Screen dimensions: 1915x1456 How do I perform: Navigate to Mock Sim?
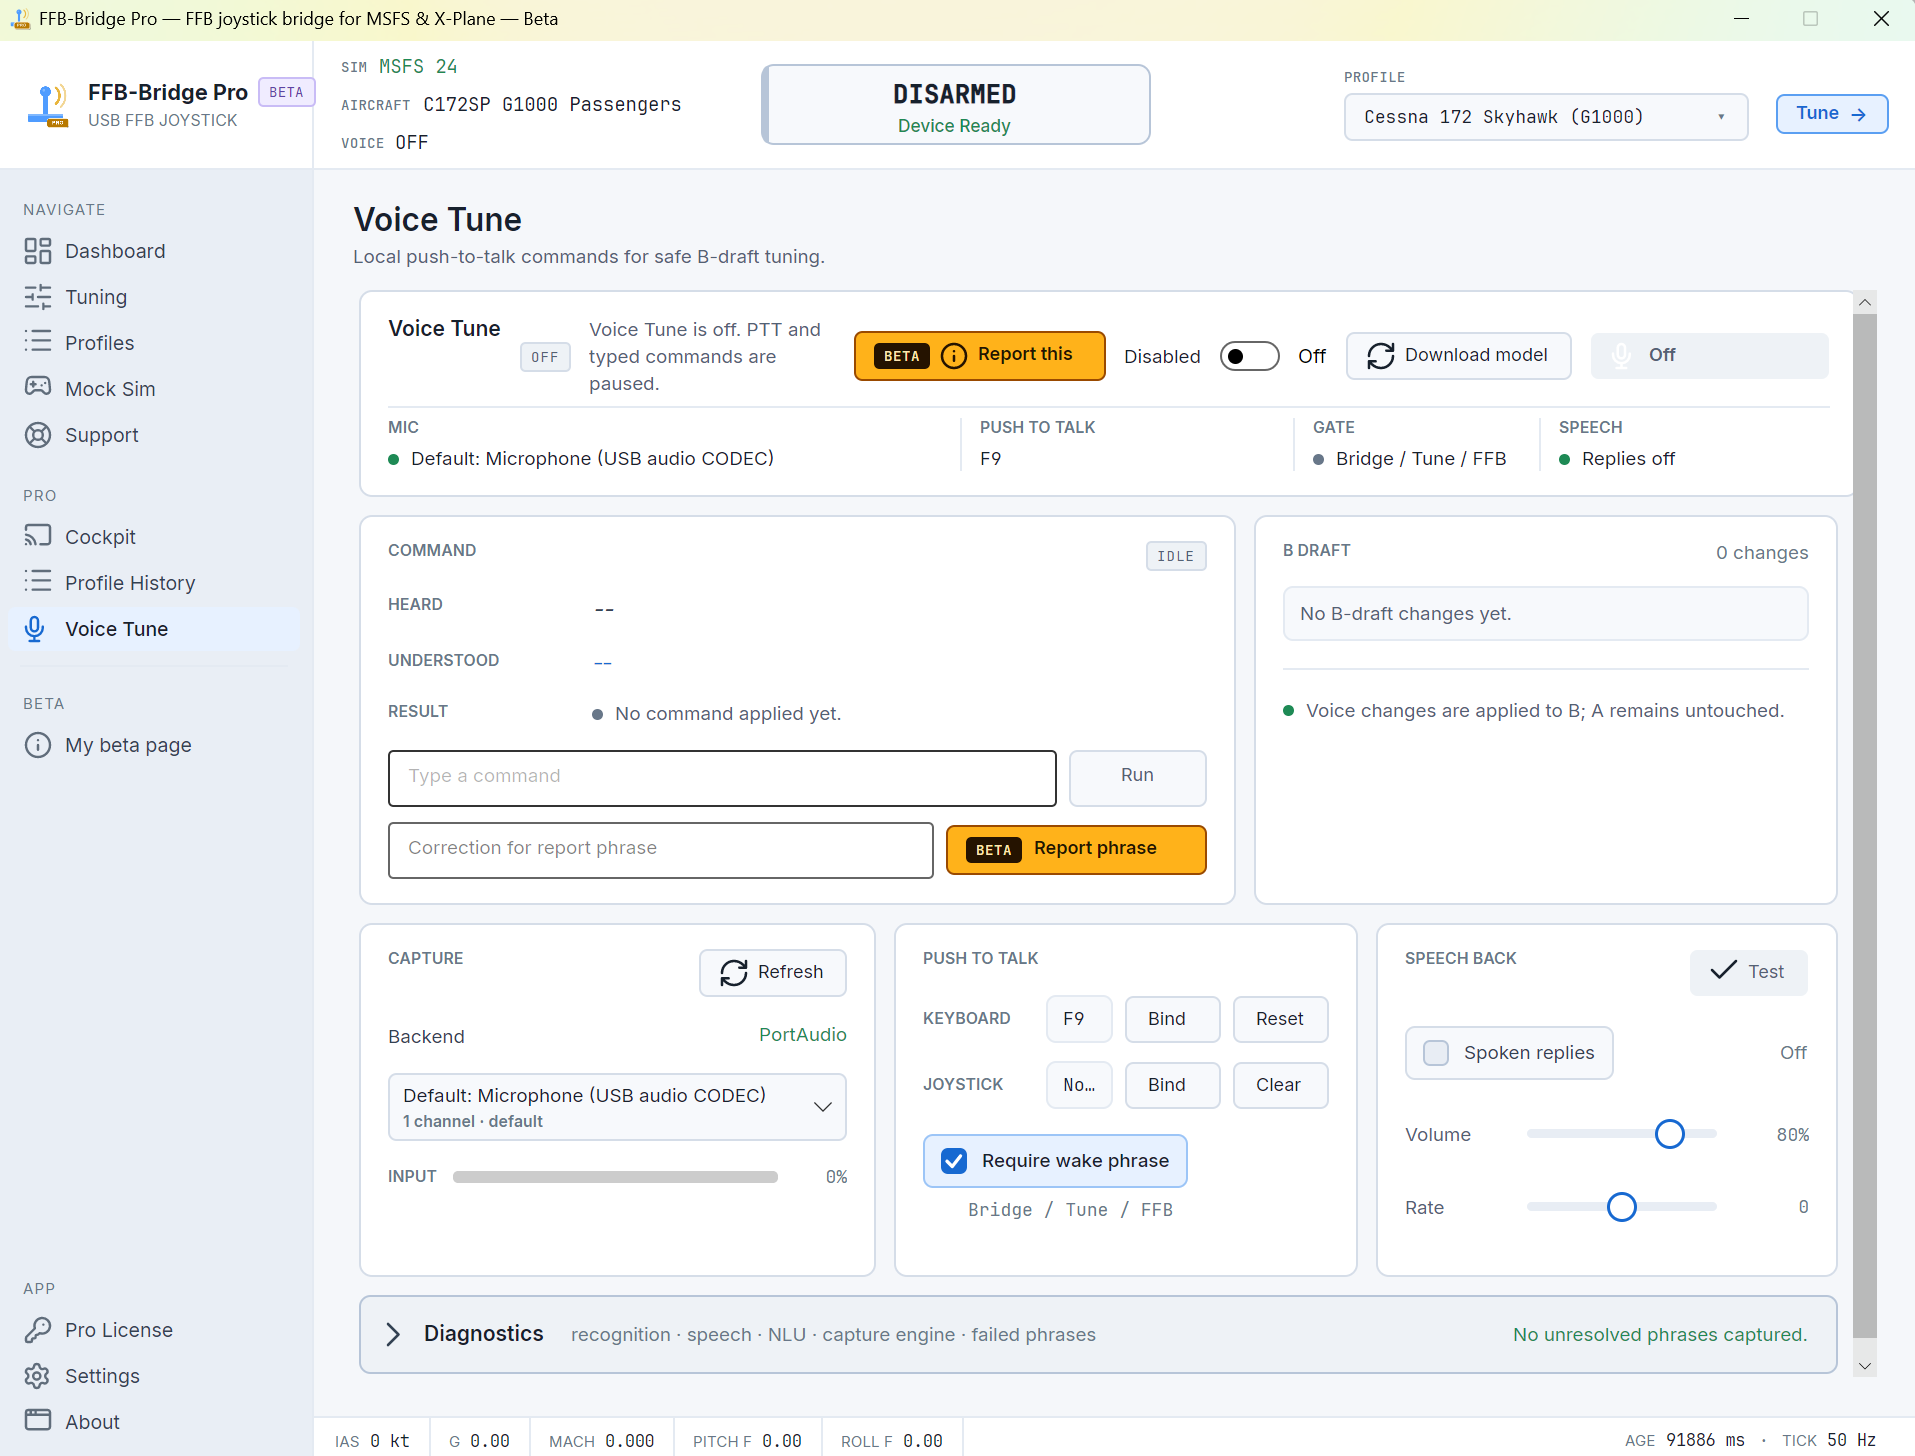point(154,389)
